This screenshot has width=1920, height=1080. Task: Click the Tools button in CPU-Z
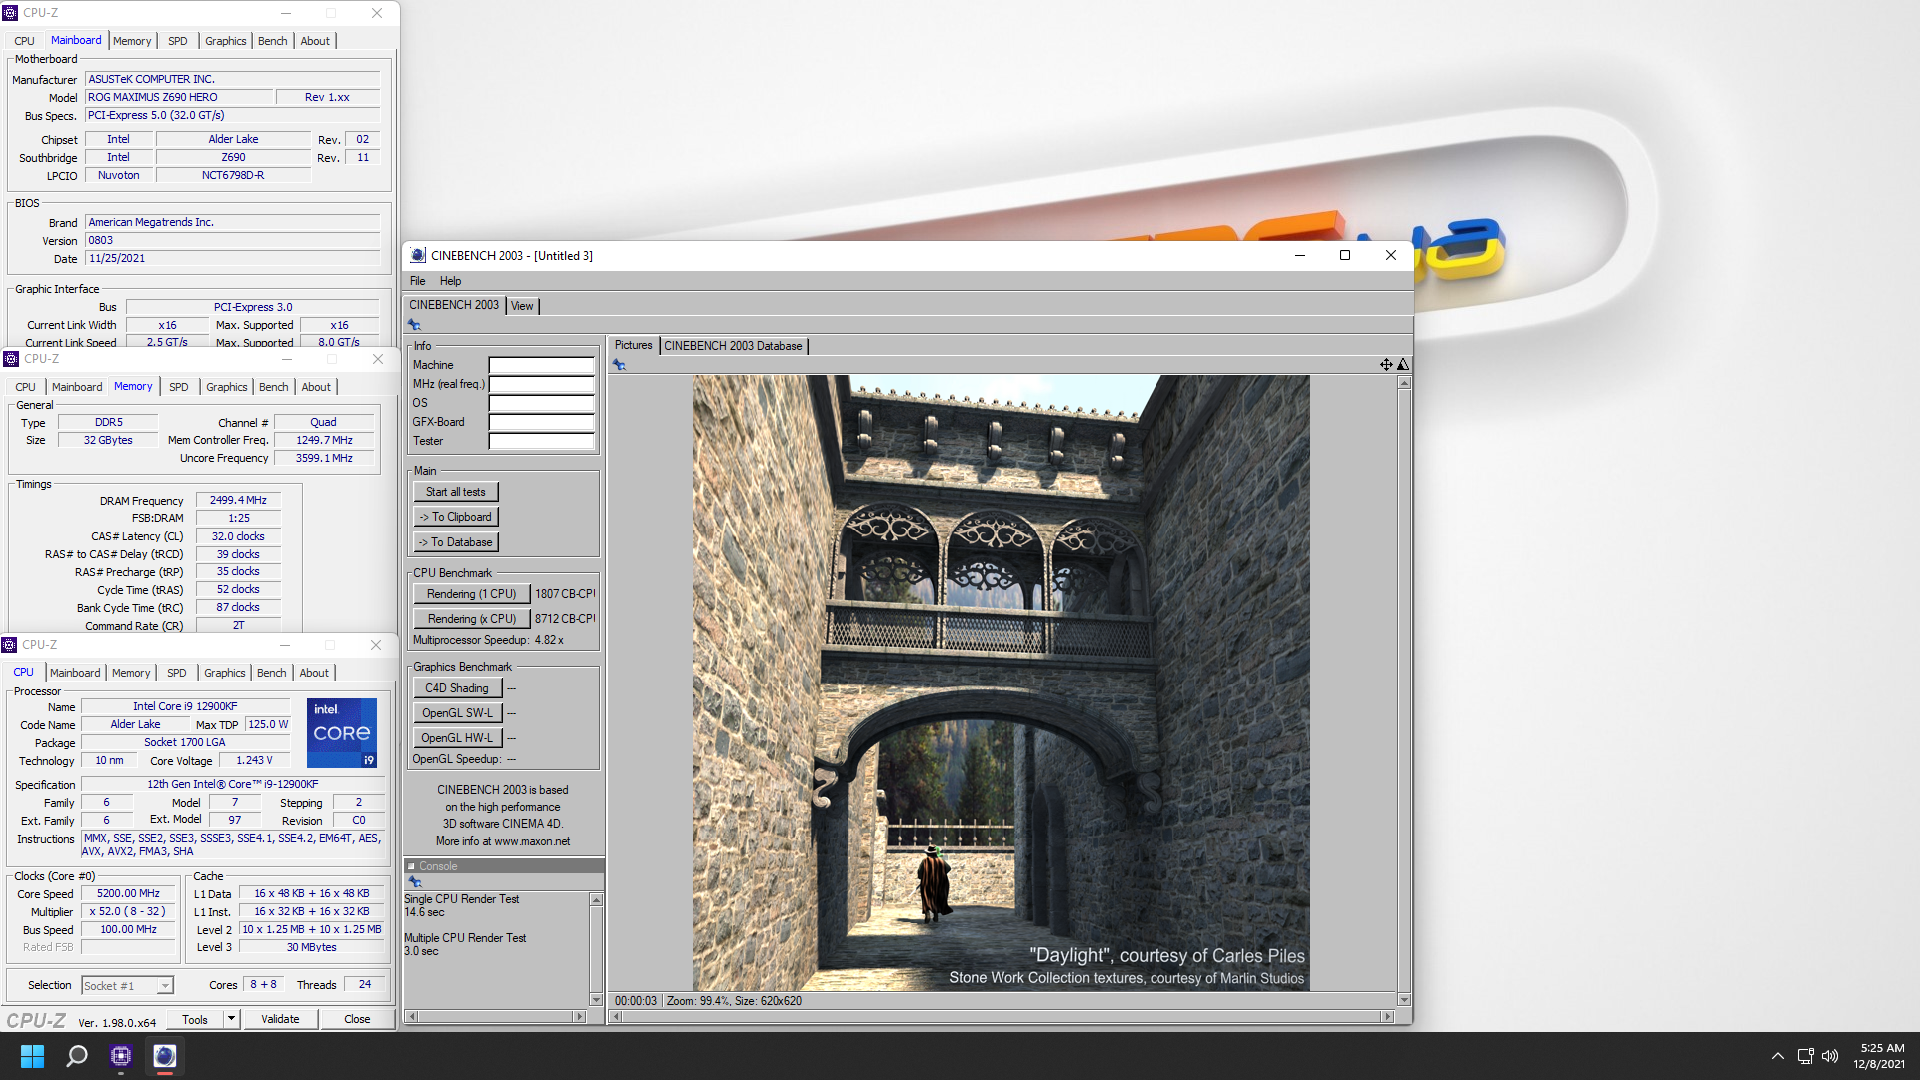(195, 1019)
